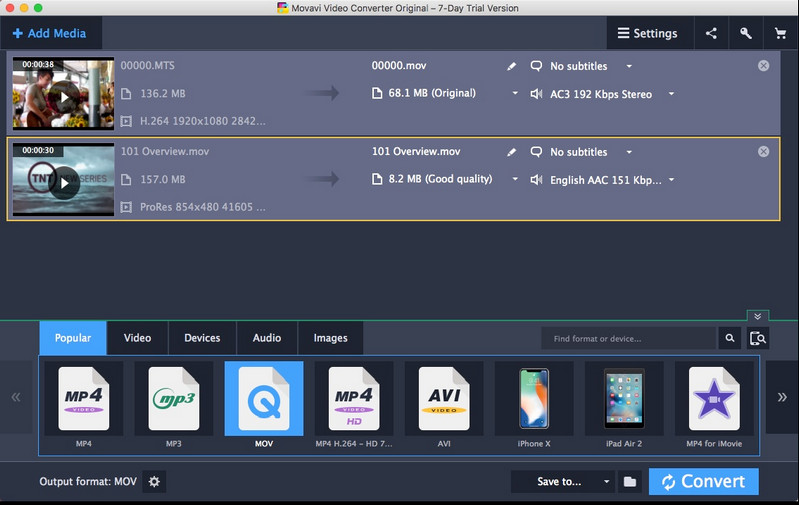This screenshot has height=505, width=799.
Task: Click the speaker icon beside AC3 192 Kbps
Action: click(x=536, y=94)
